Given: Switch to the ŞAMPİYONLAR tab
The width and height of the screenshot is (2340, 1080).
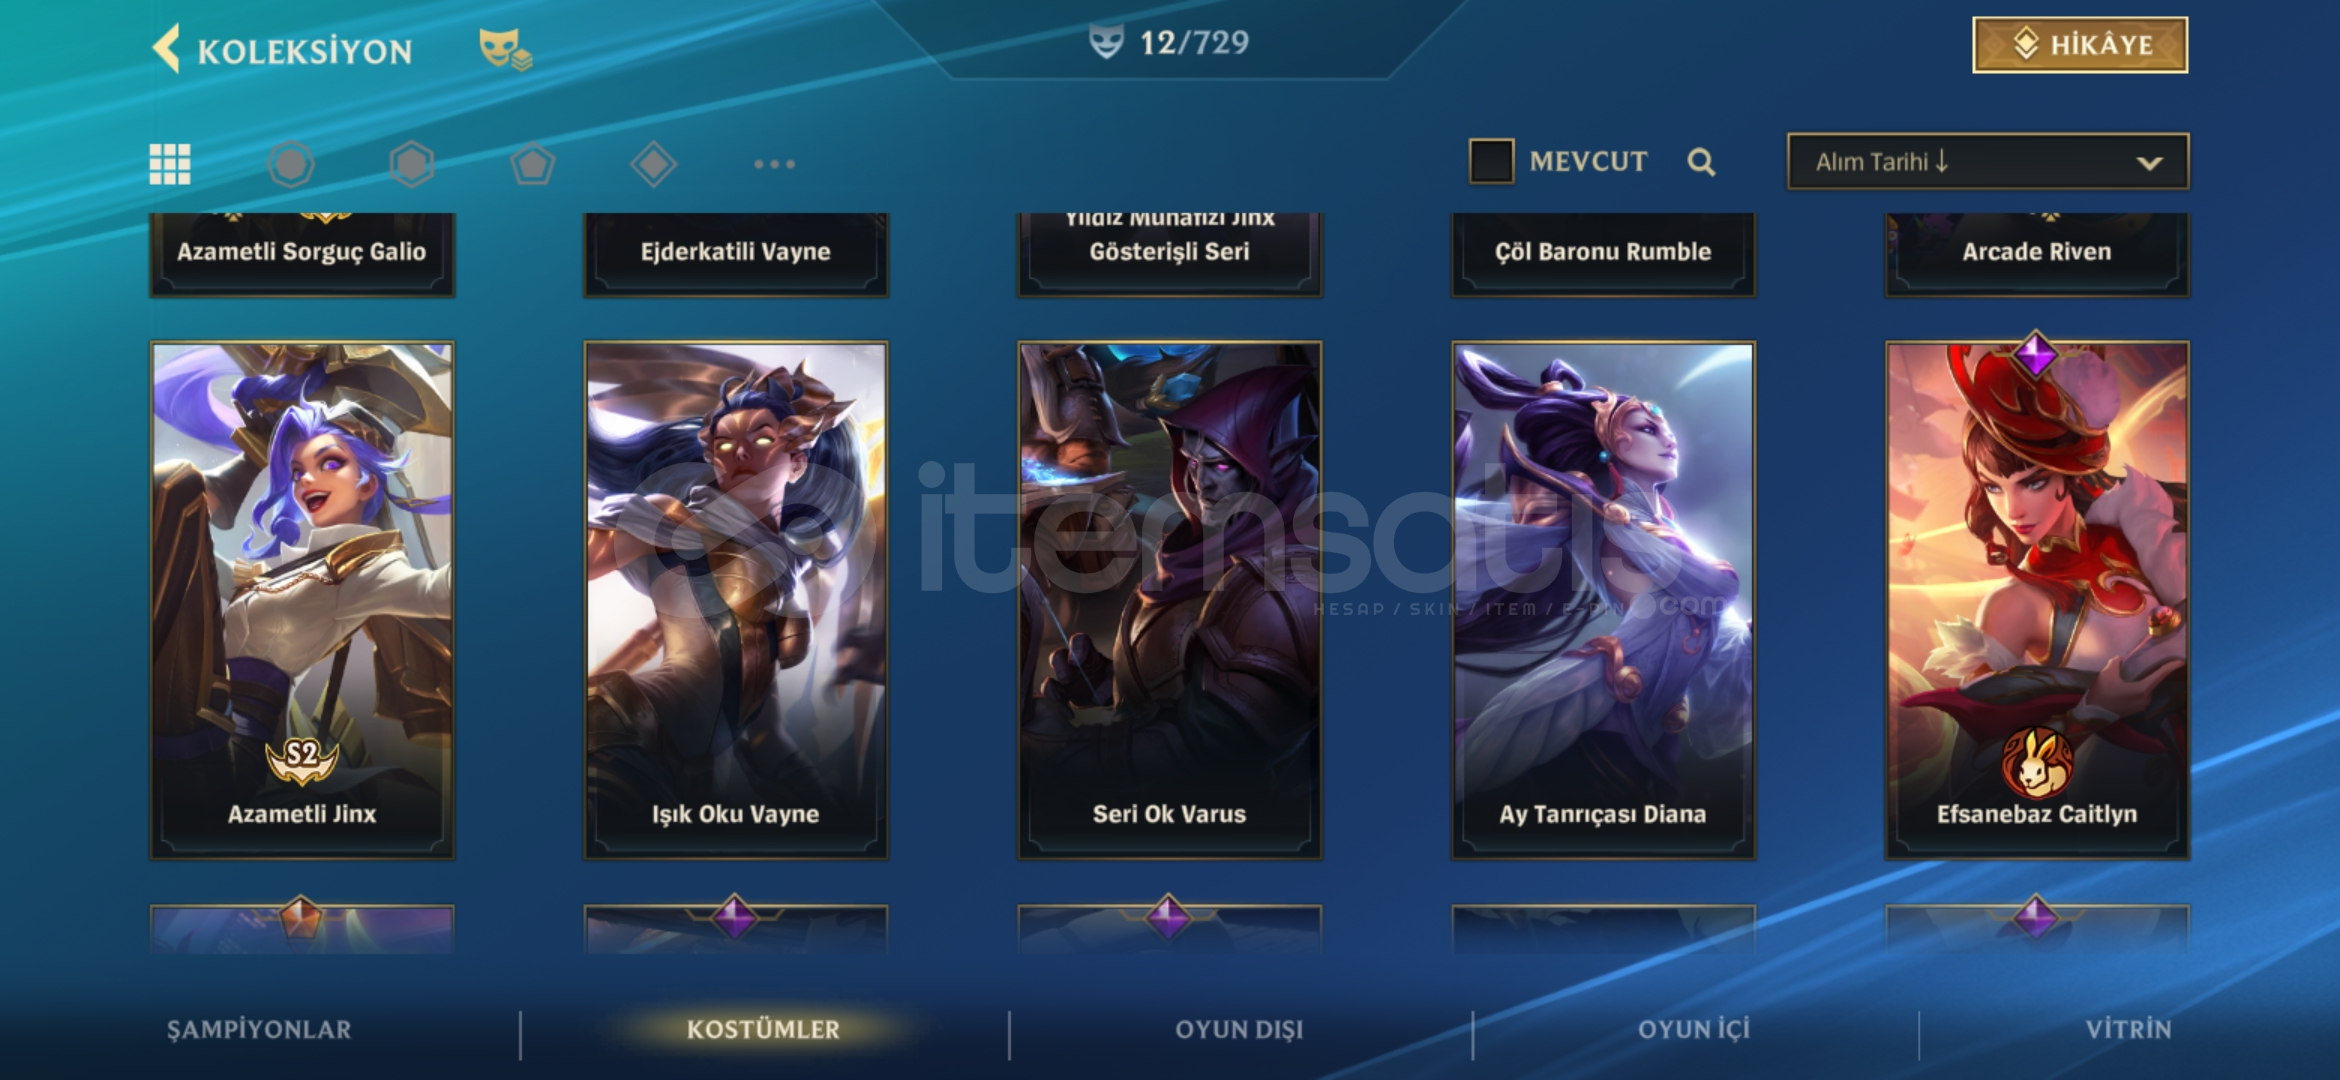Looking at the screenshot, I should click(x=259, y=1030).
